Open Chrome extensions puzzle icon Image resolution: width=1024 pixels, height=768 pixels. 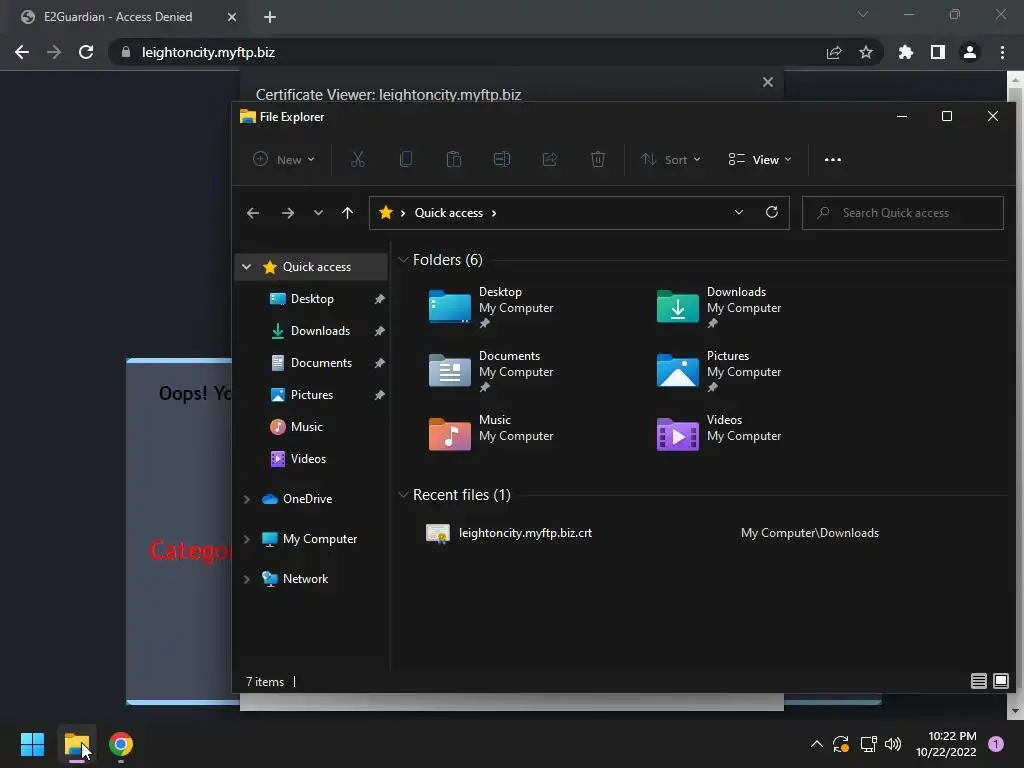905,52
